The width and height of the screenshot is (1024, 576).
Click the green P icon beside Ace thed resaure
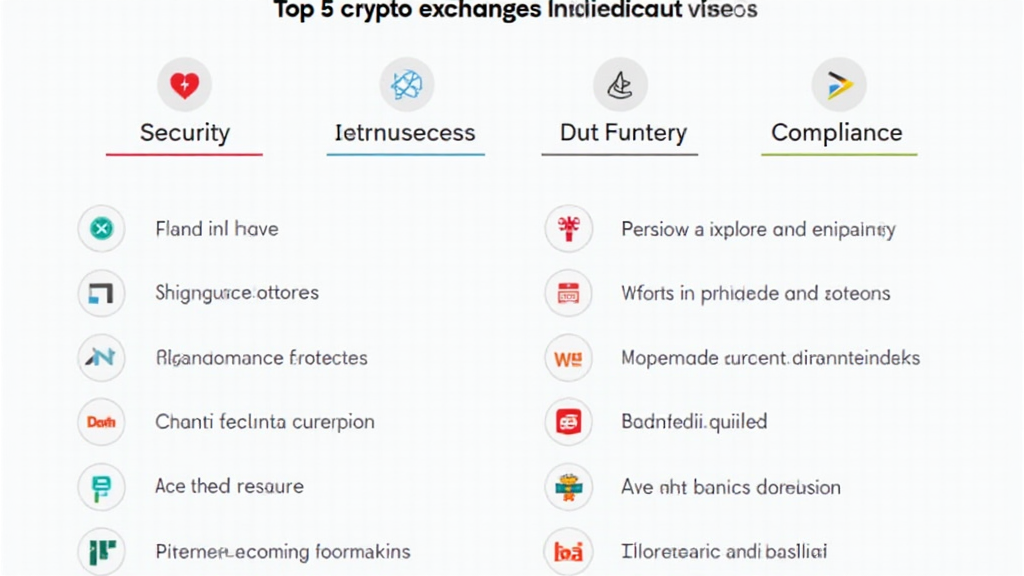click(101, 487)
